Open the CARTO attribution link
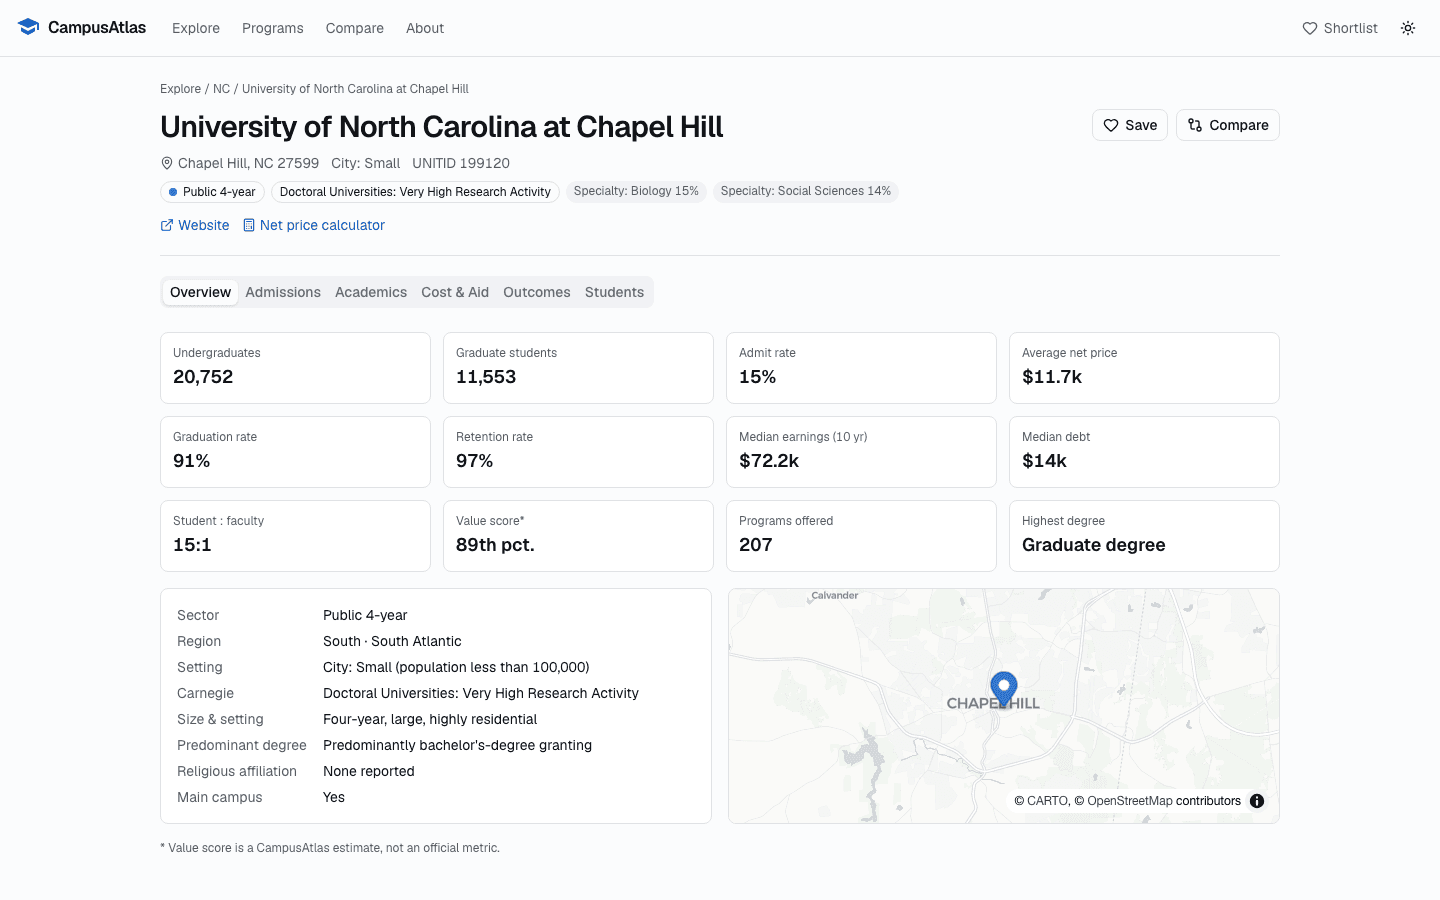The width and height of the screenshot is (1440, 900). click(1048, 801)
